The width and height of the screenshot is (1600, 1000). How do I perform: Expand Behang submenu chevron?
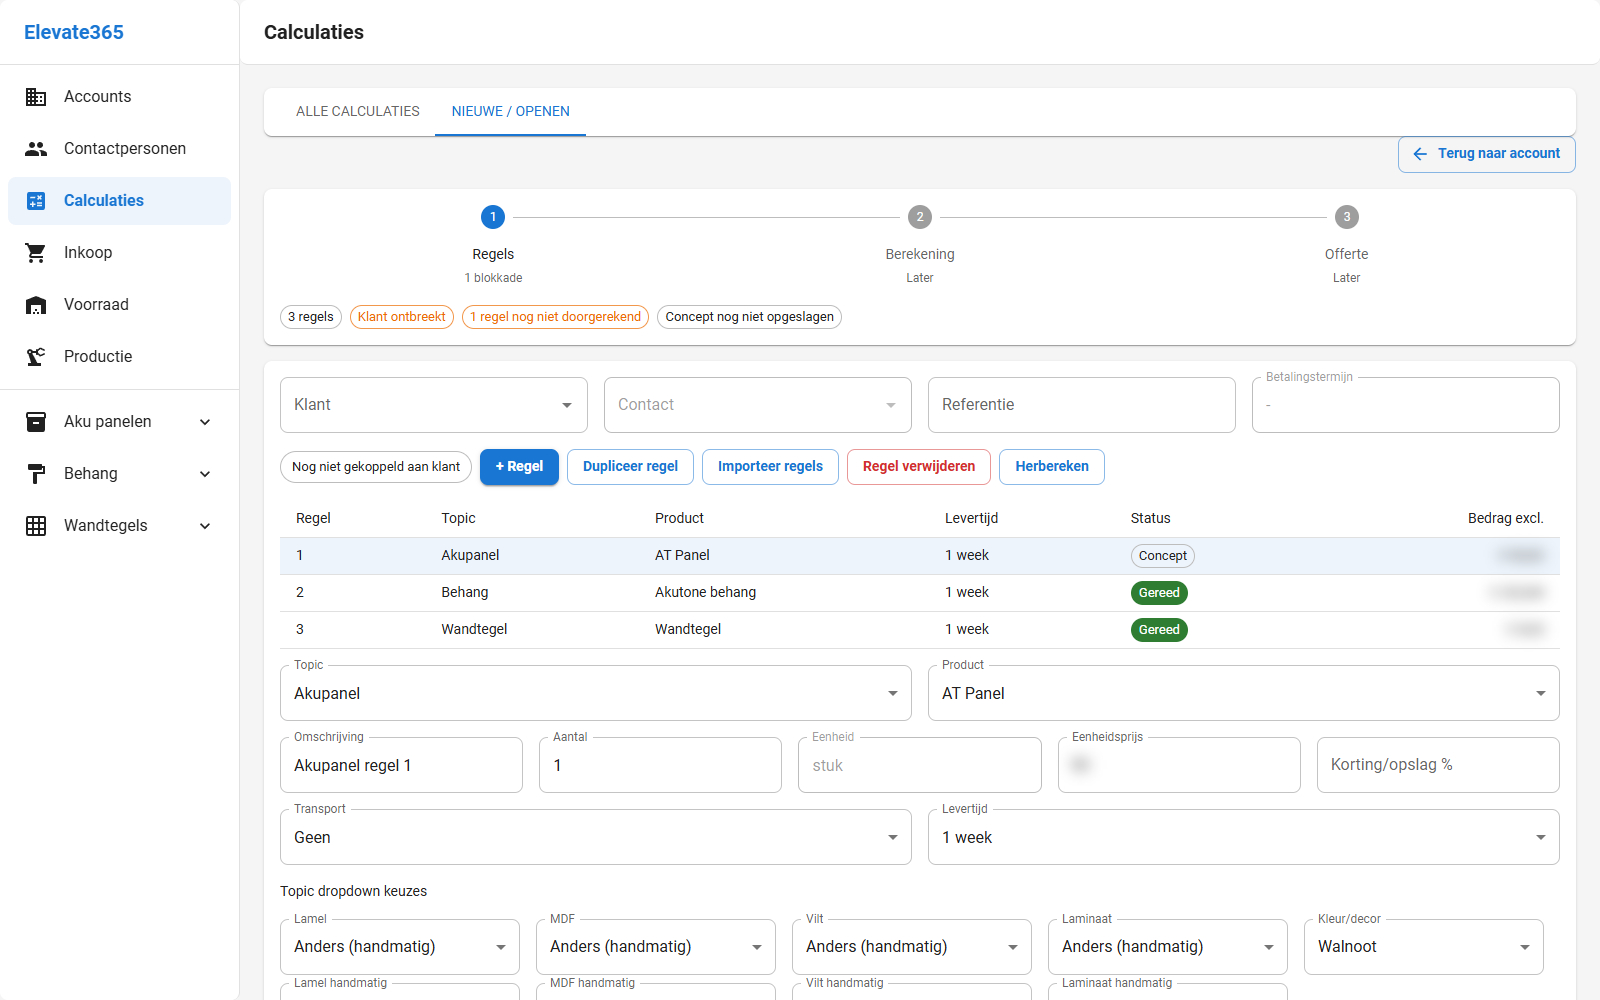pyautogui.click(x=205, y=474)
